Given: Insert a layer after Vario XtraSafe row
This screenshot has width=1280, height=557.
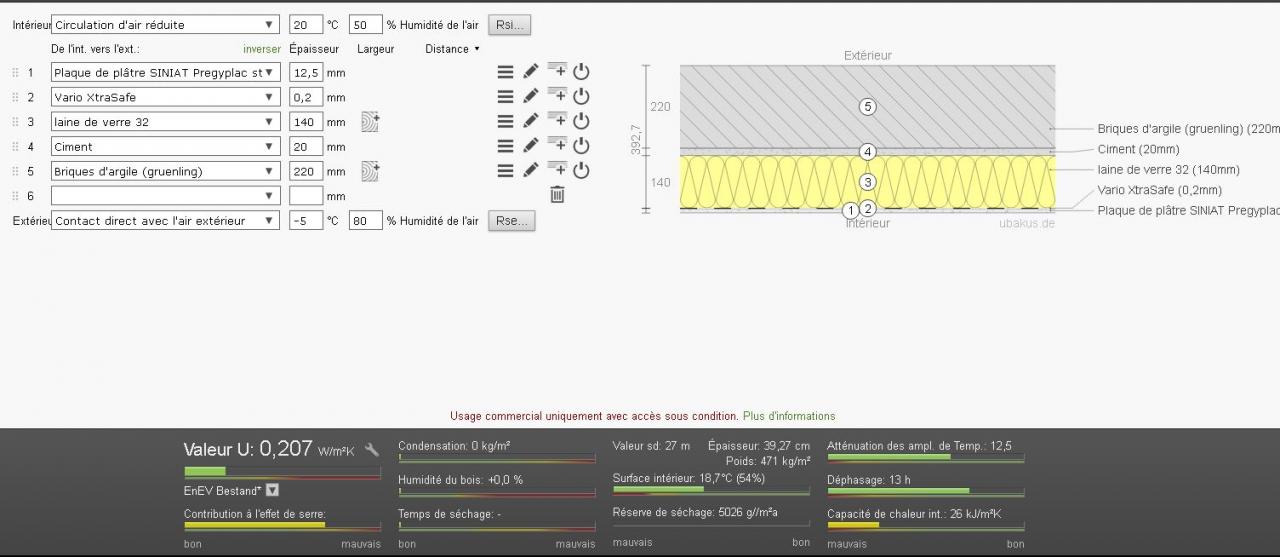Looking at the screenshot, I should pyautogui.click(x=557, y=96).
